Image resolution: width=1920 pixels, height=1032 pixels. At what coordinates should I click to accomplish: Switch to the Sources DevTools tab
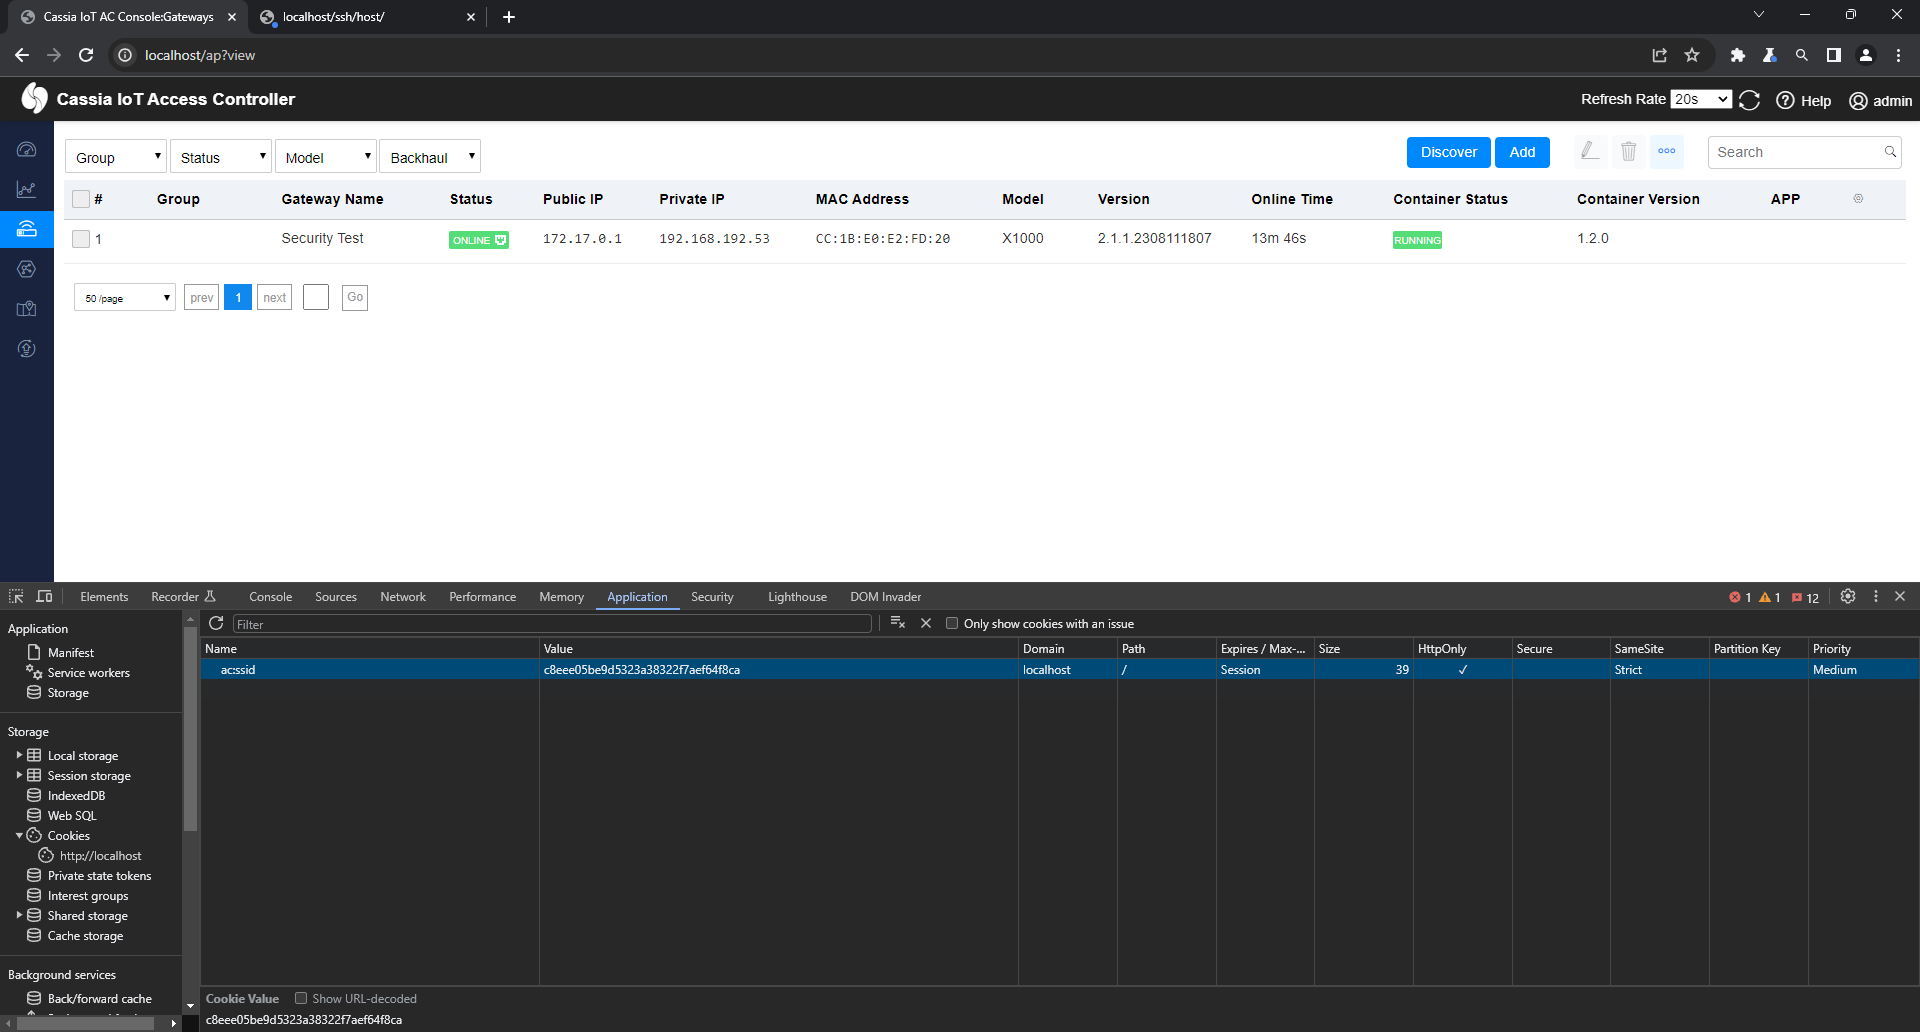pos(336,597)
